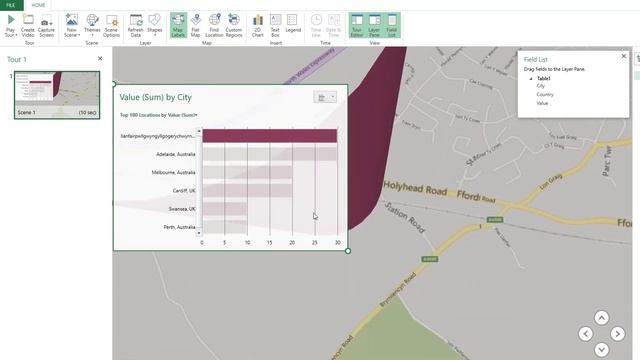Toggle the Tour Editor pane
This screenshot has width=640, height=360.
[357, 26]
